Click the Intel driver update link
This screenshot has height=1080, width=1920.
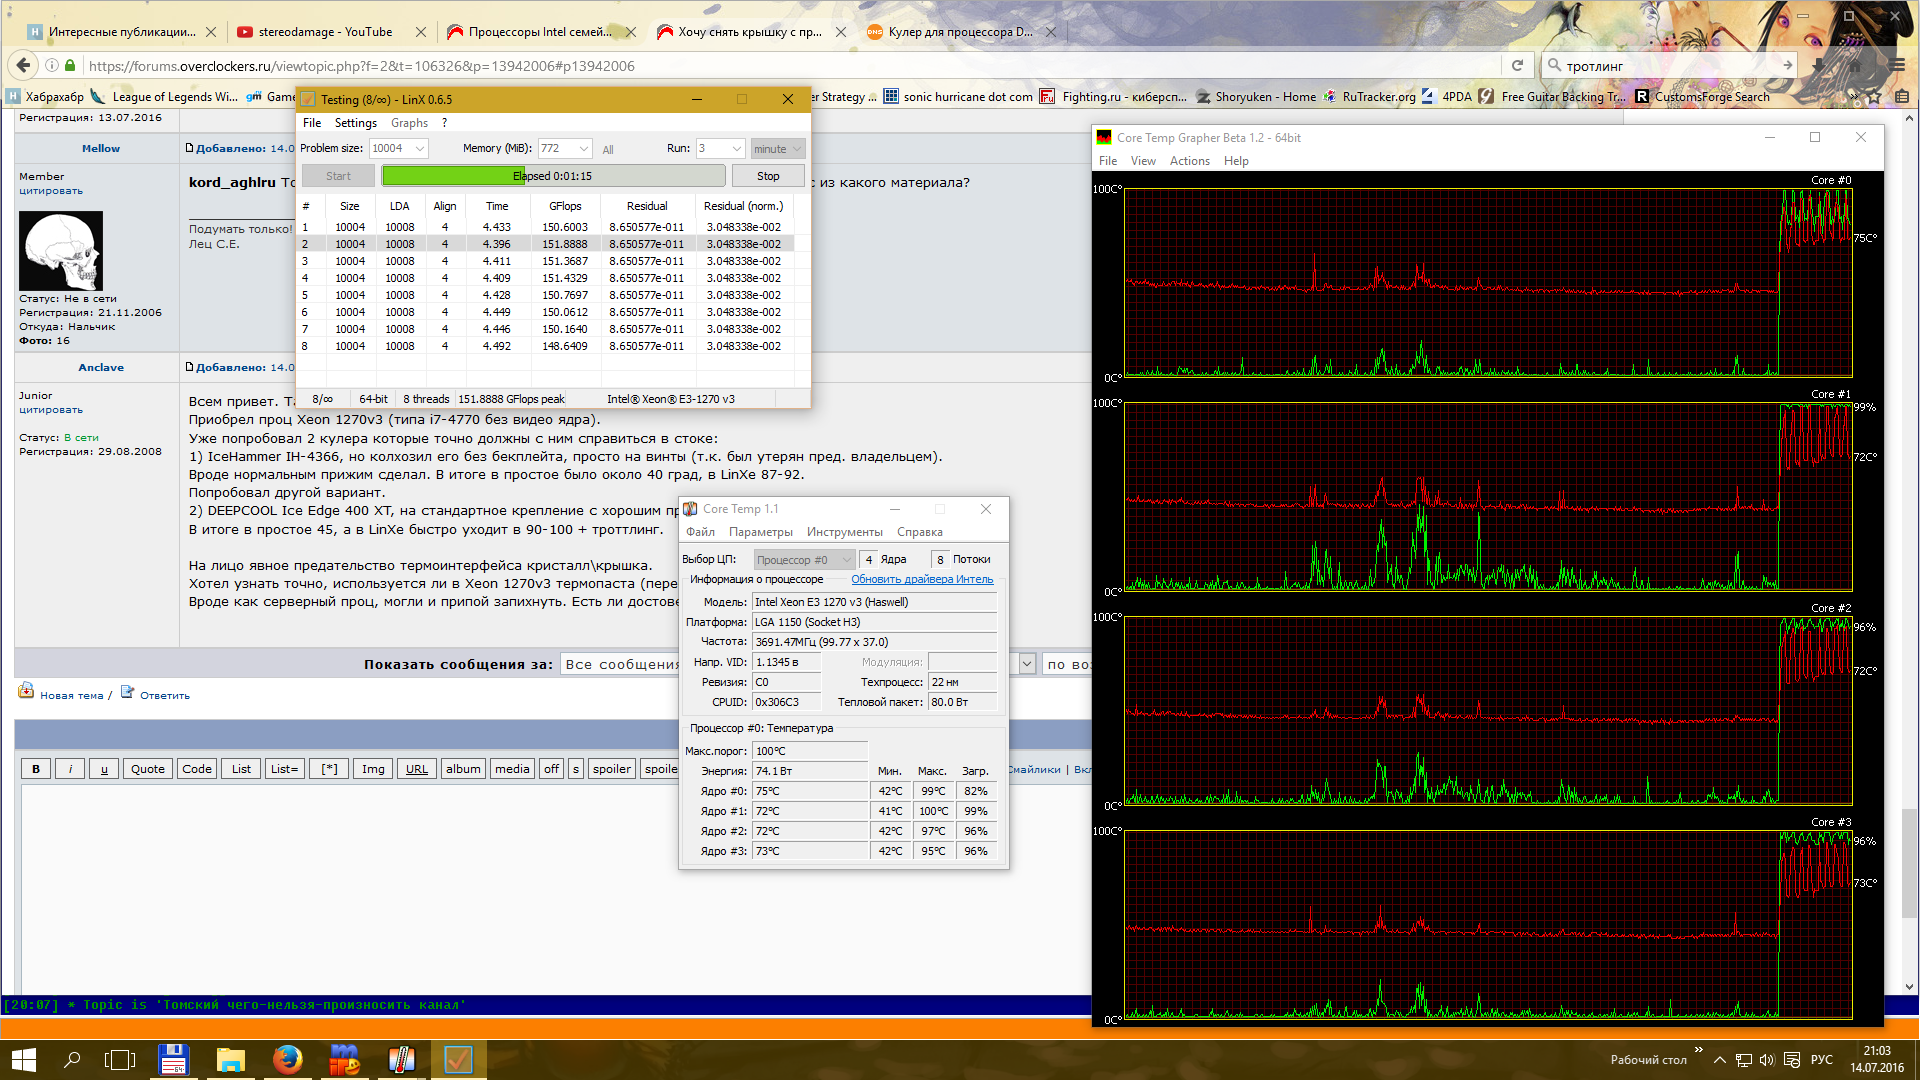921,580
